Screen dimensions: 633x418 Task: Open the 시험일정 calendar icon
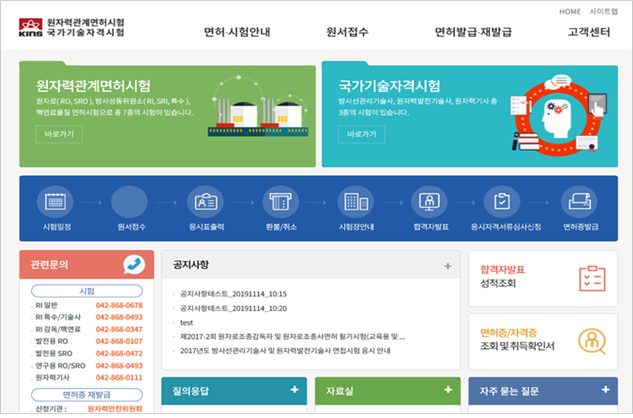coord(55,201)
